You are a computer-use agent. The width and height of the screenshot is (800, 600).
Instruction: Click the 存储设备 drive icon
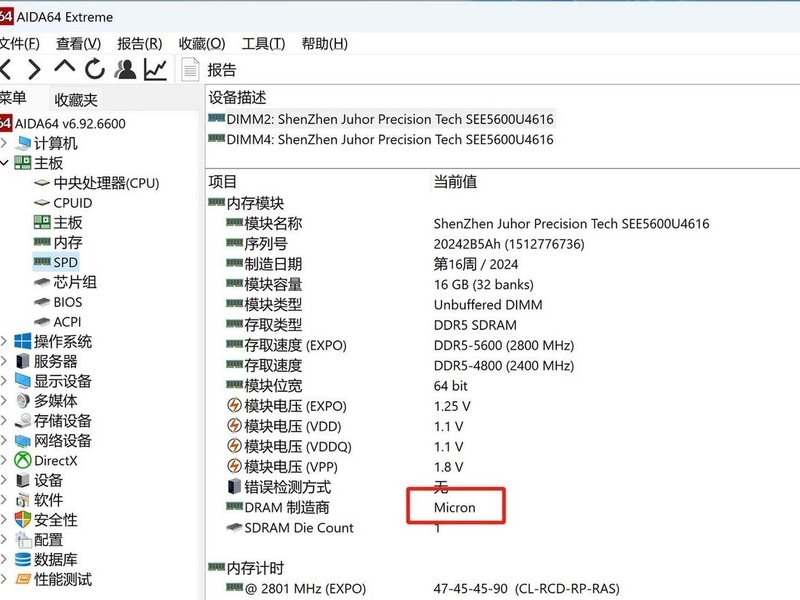coord(22,420)
